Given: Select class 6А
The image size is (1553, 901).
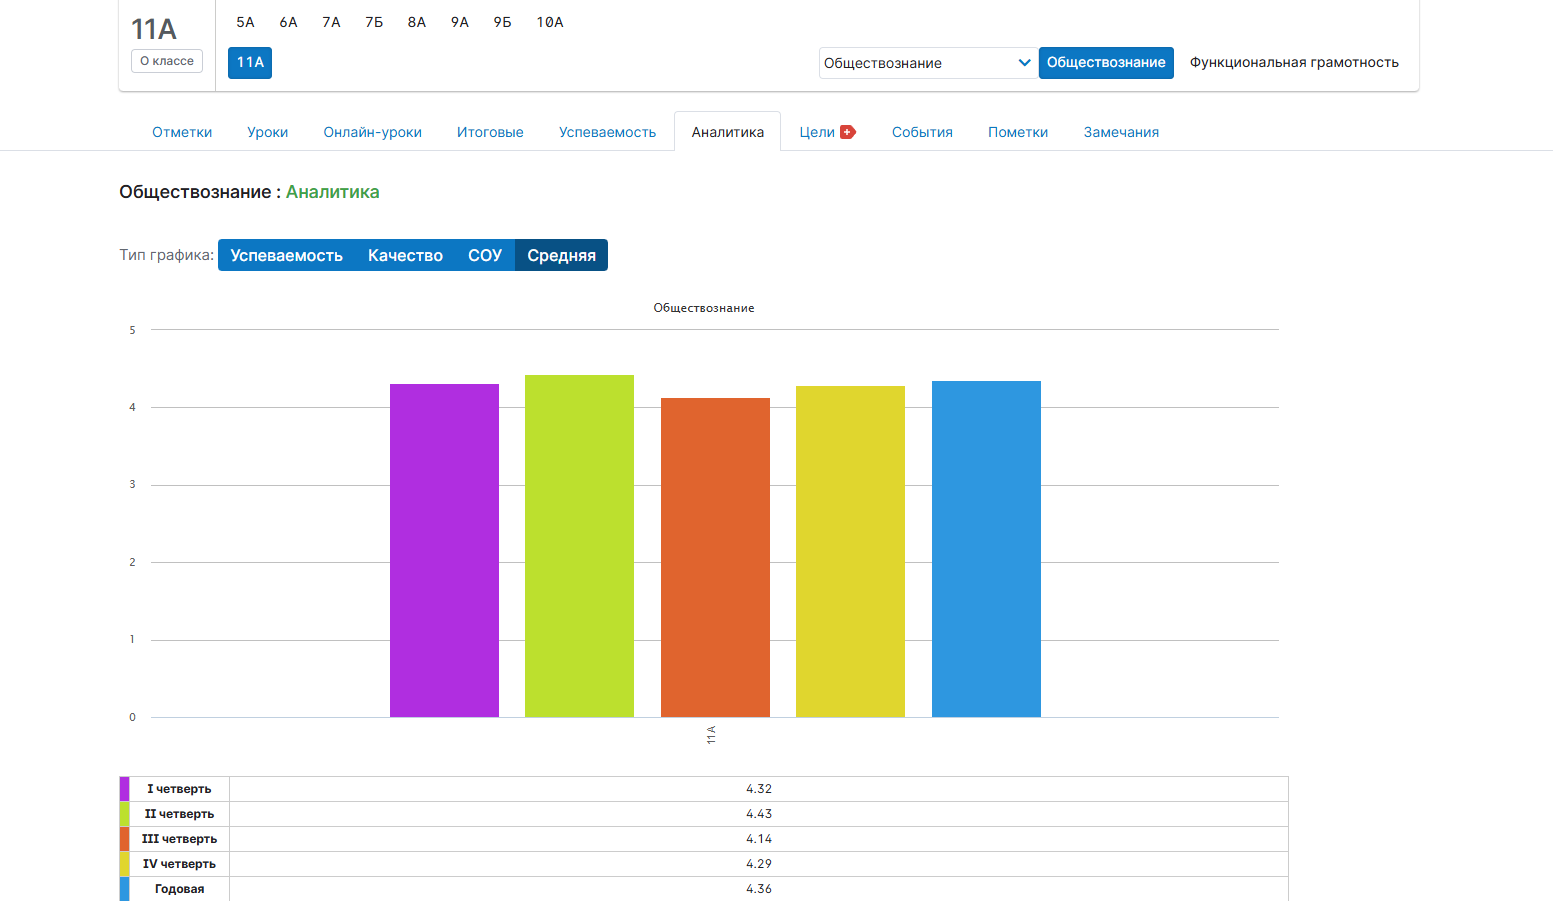Looking at the screenshot, I should click(x=289, y=22).
